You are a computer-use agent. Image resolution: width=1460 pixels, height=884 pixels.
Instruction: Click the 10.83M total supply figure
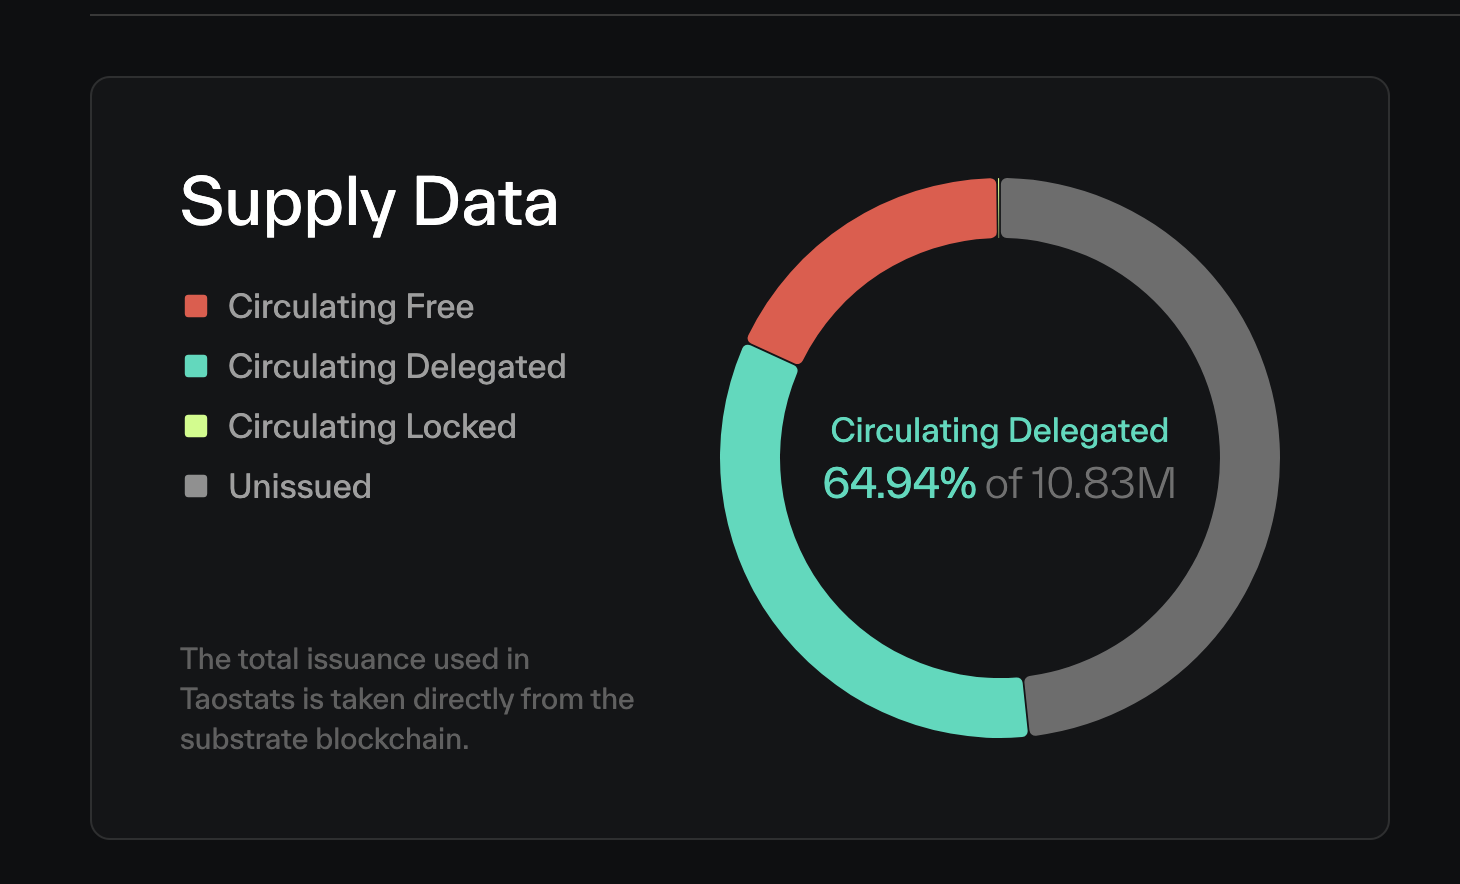pyautogui.click(x=1102, y=483)
